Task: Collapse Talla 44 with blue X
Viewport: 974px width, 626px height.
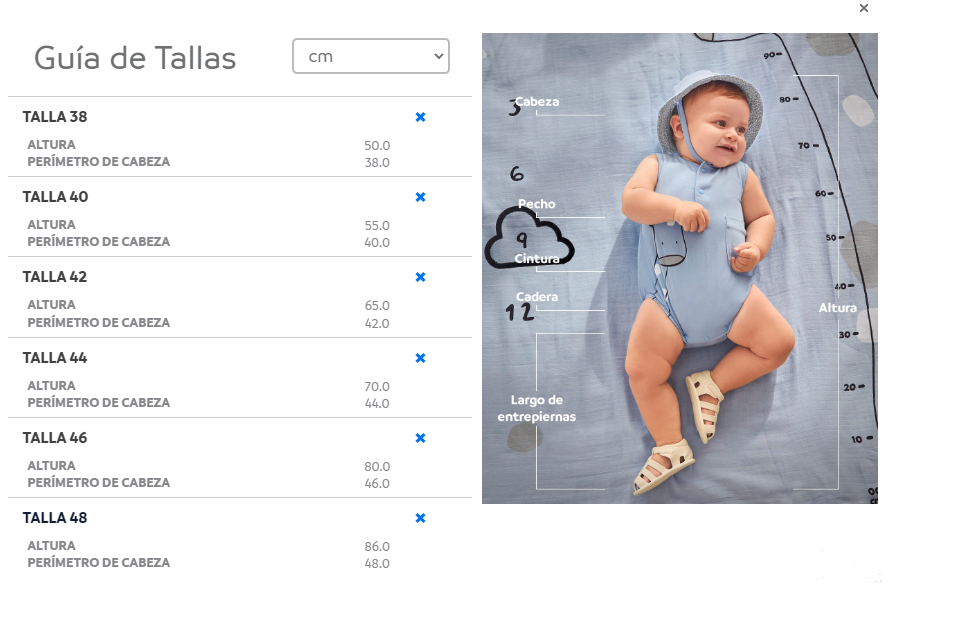Action: (421, 358)
